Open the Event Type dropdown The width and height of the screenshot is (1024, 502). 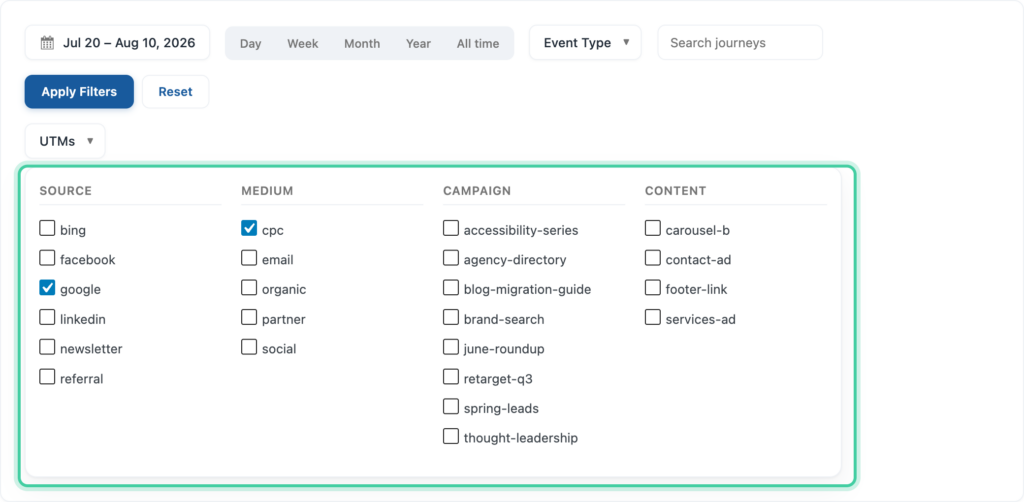pos(585,43)
